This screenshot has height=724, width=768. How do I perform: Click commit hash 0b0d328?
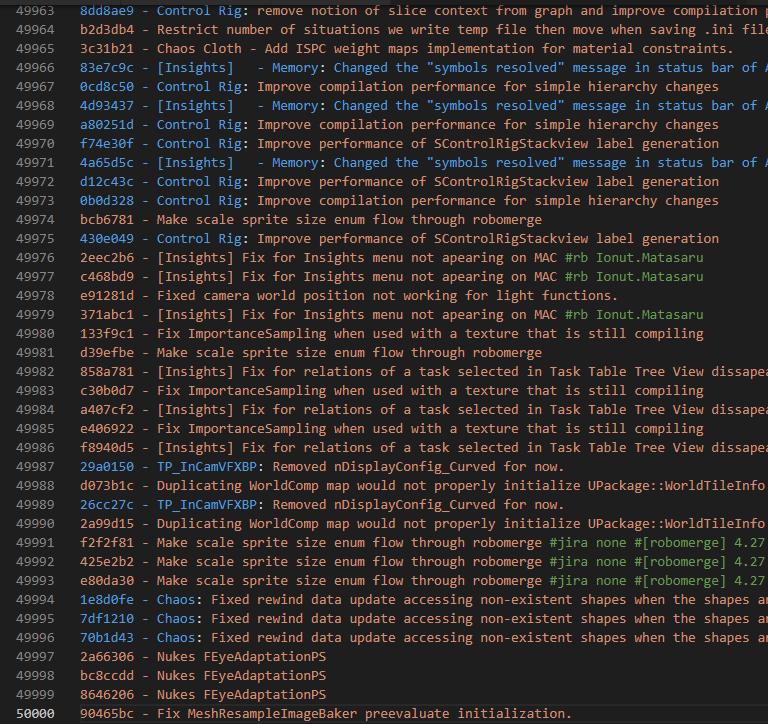(107, 201)
